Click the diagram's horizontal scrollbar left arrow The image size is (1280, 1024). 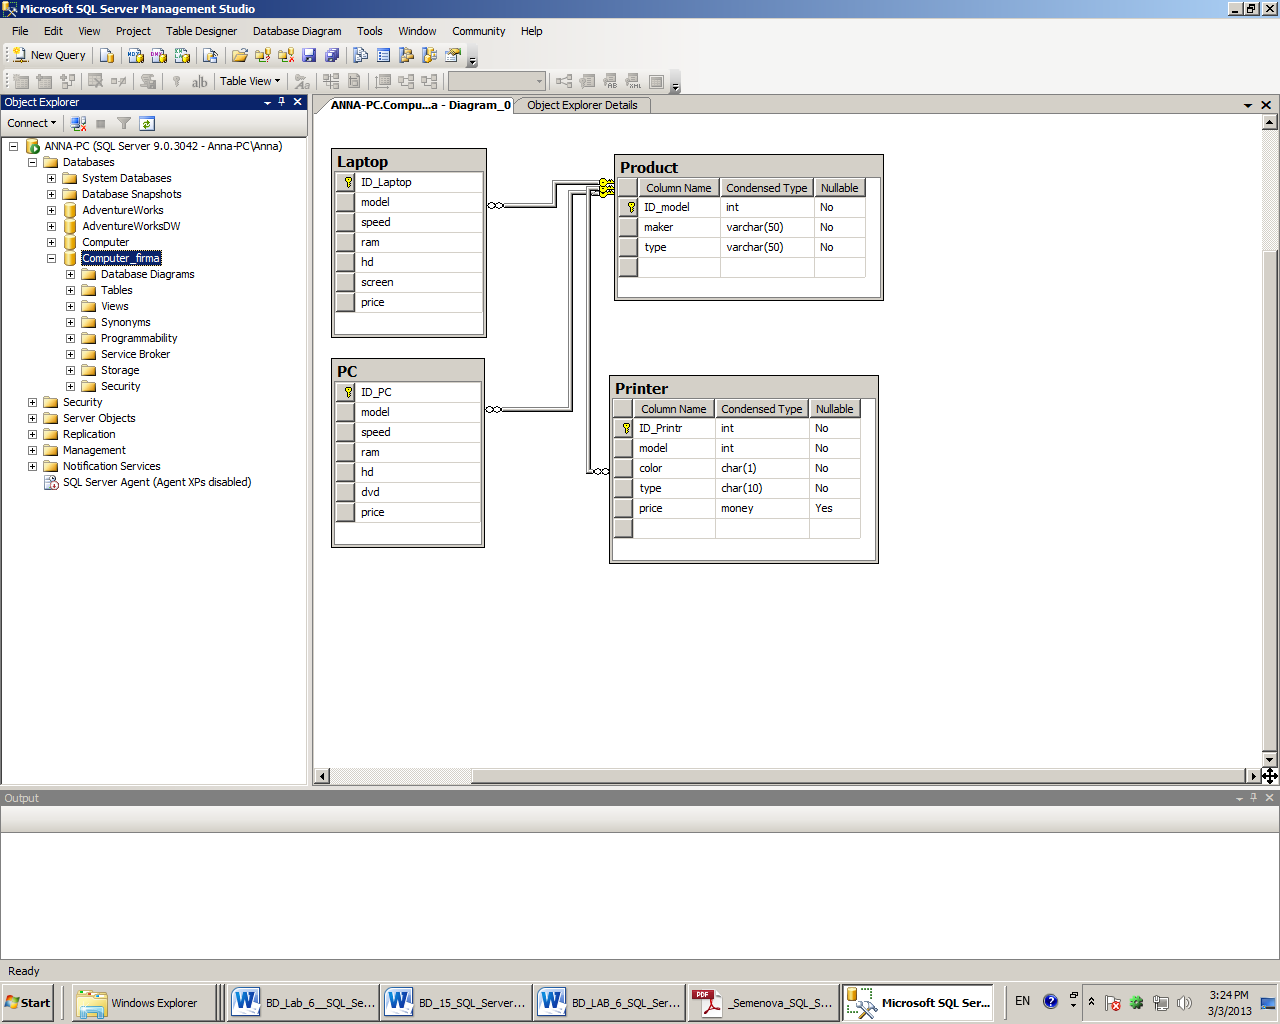(x=322, y=776)
